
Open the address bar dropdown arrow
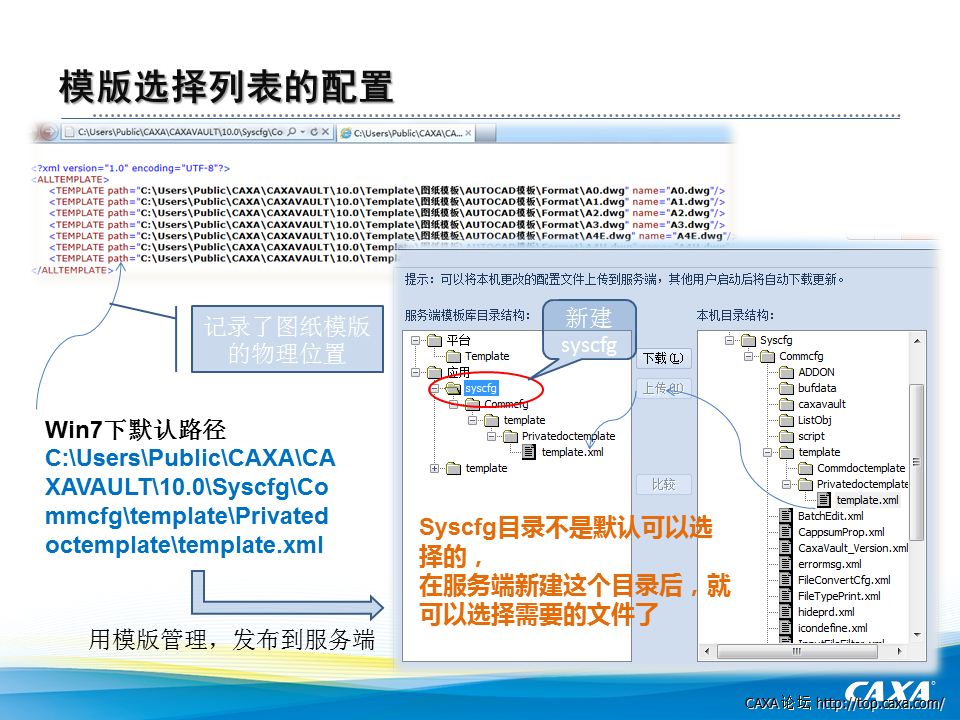click(303, 132)
